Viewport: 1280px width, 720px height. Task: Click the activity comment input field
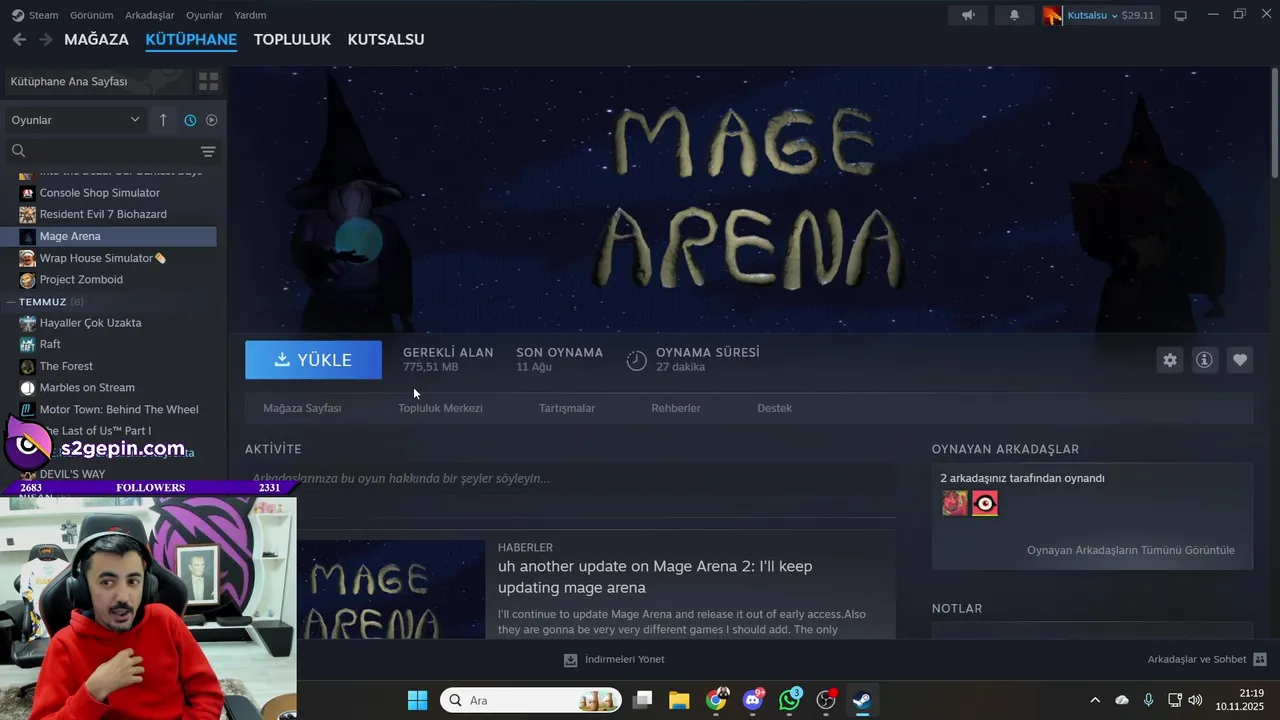(570, 478)
